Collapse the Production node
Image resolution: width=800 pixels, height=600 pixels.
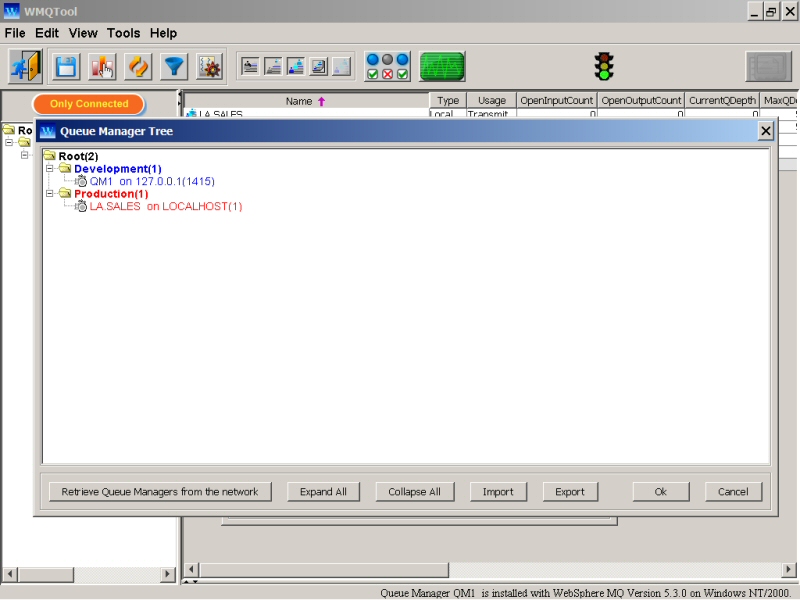click(x=49, y=193)
